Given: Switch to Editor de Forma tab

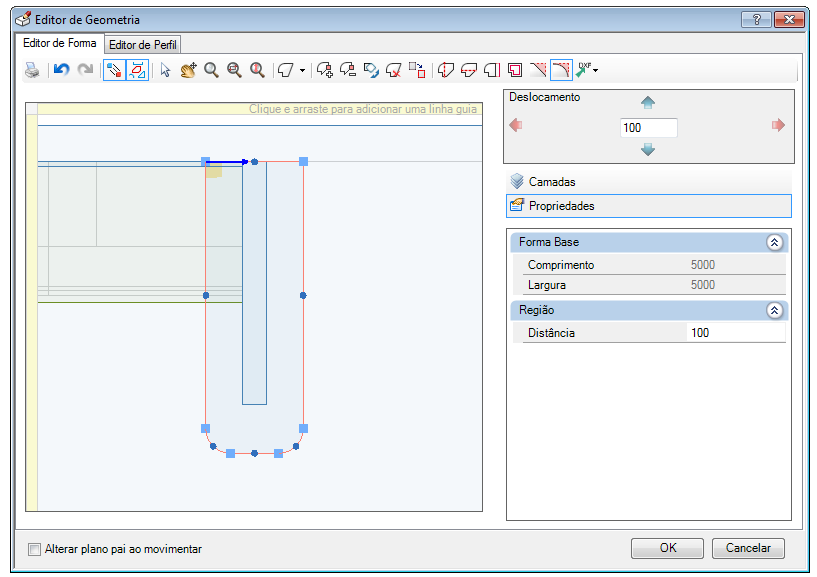Looking at the screenshot, I should click(x=59, y=43).
